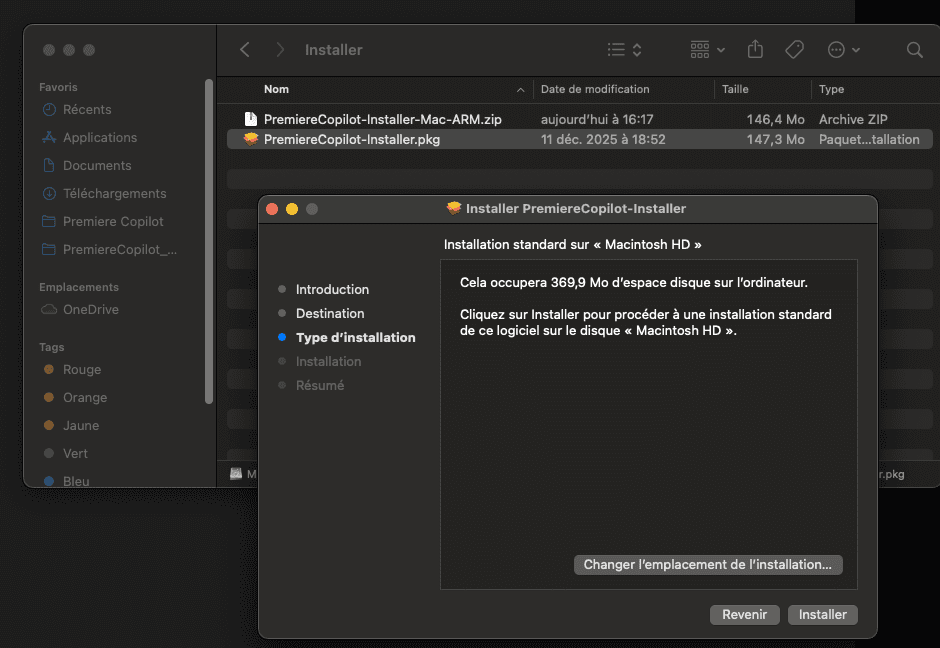Image resolution: width=940 pixels, height=648 pixels.
Task: Open the Finder list view switcher
Action: click(624, 50)
